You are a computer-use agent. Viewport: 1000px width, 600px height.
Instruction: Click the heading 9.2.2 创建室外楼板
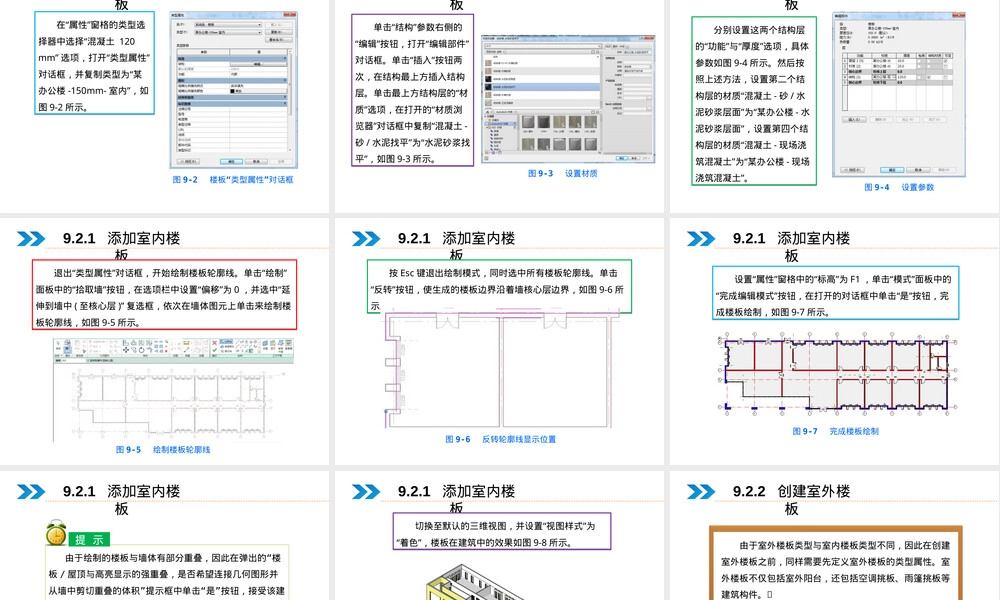[x=791, y=499]
